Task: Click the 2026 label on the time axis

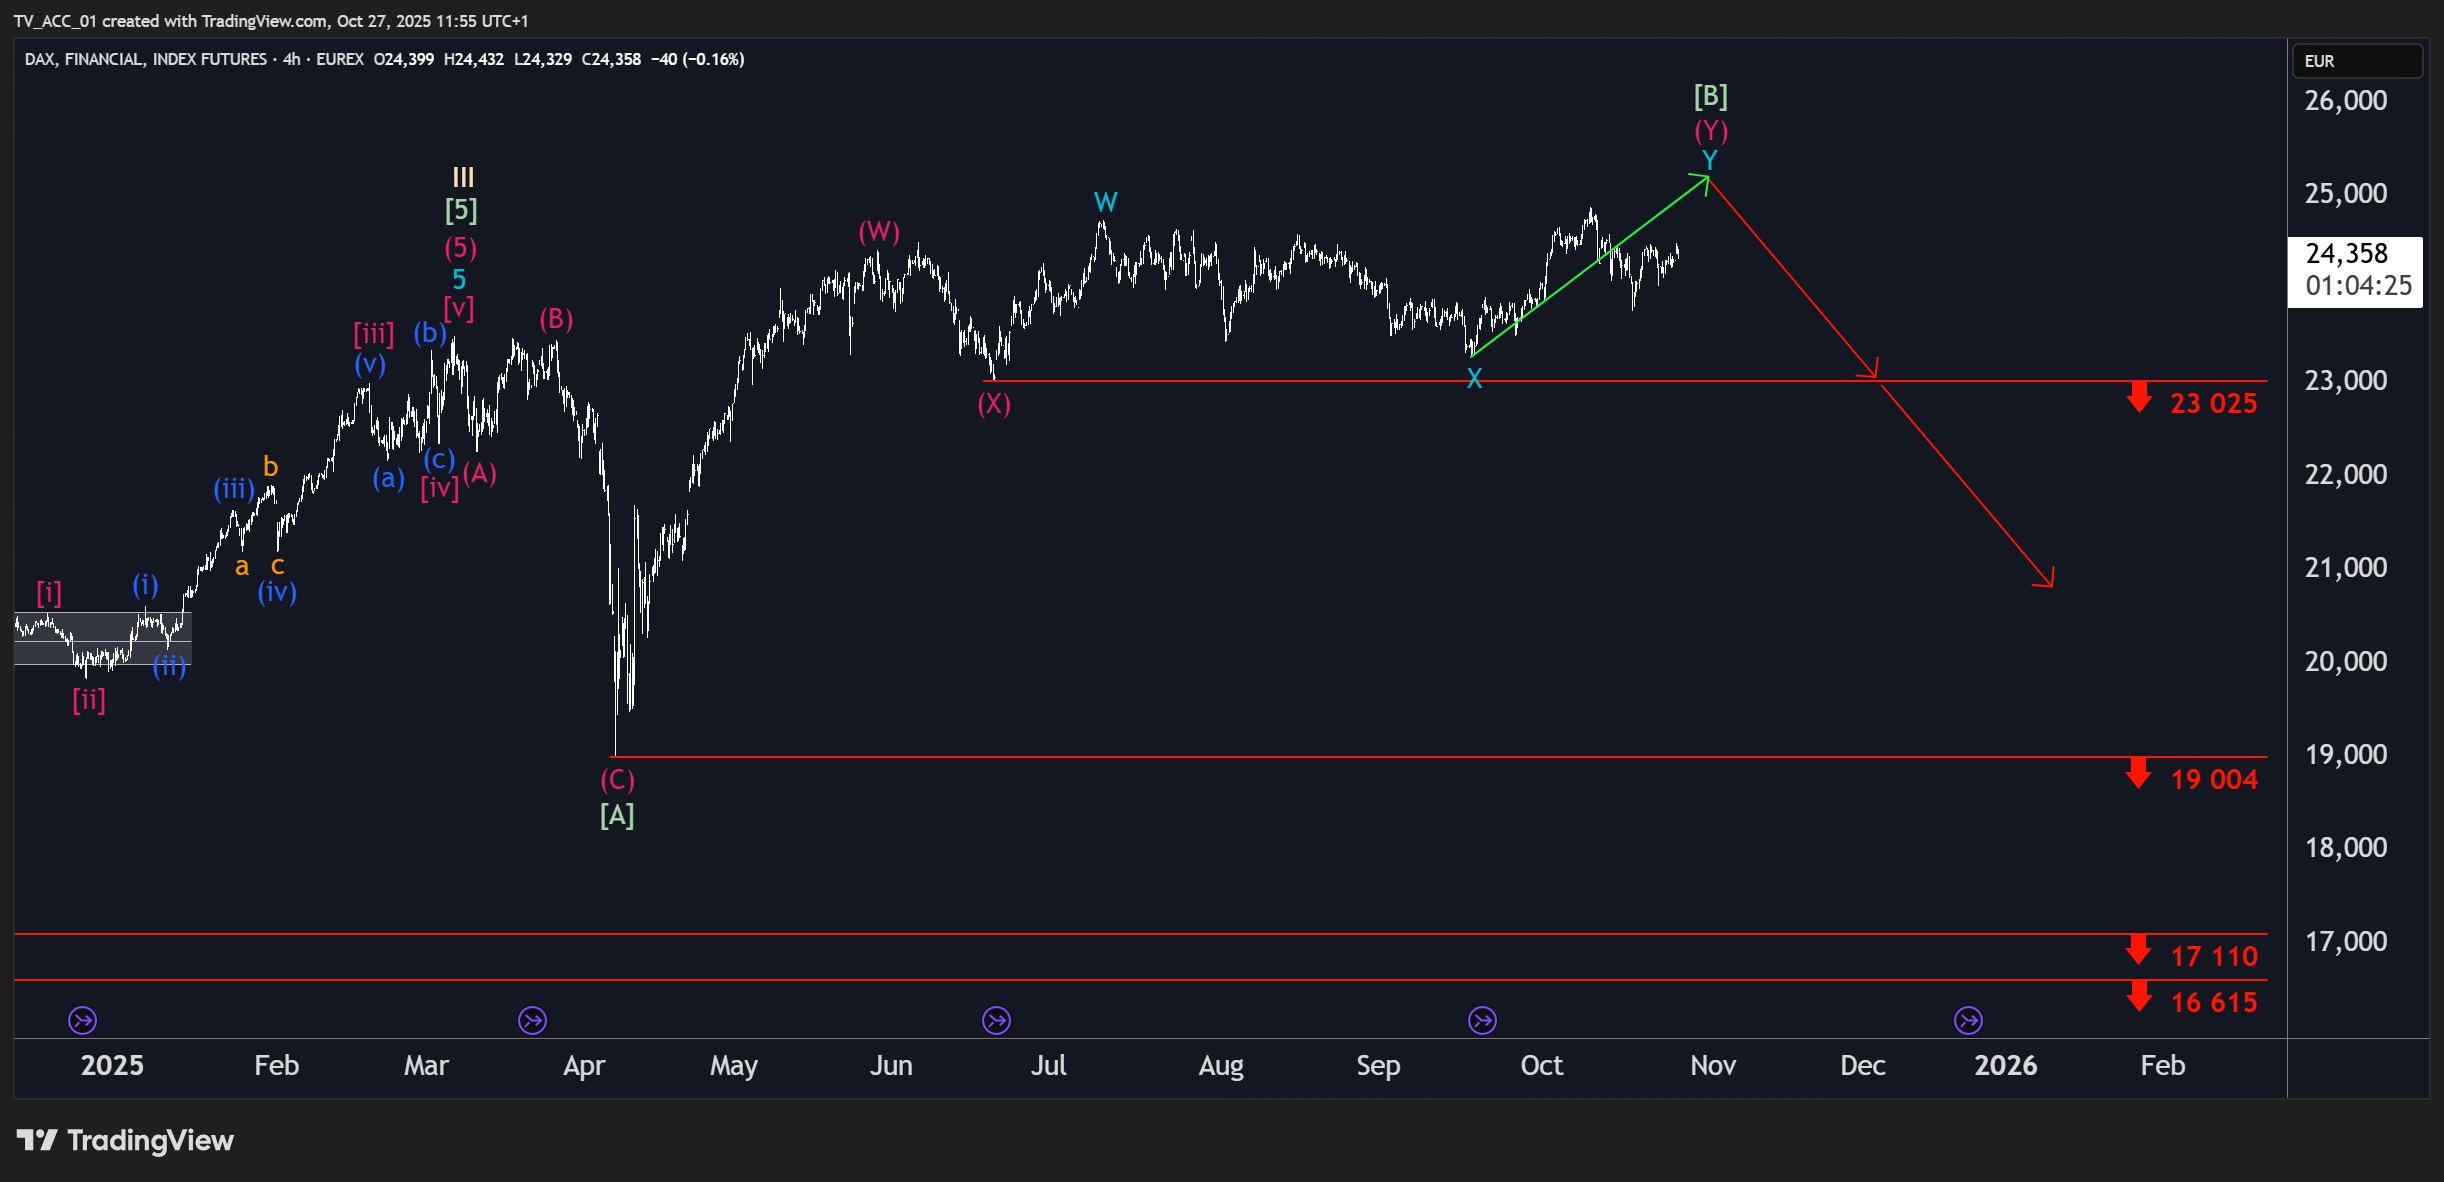Action: pyautogui.click(x=2005, y=1065)
